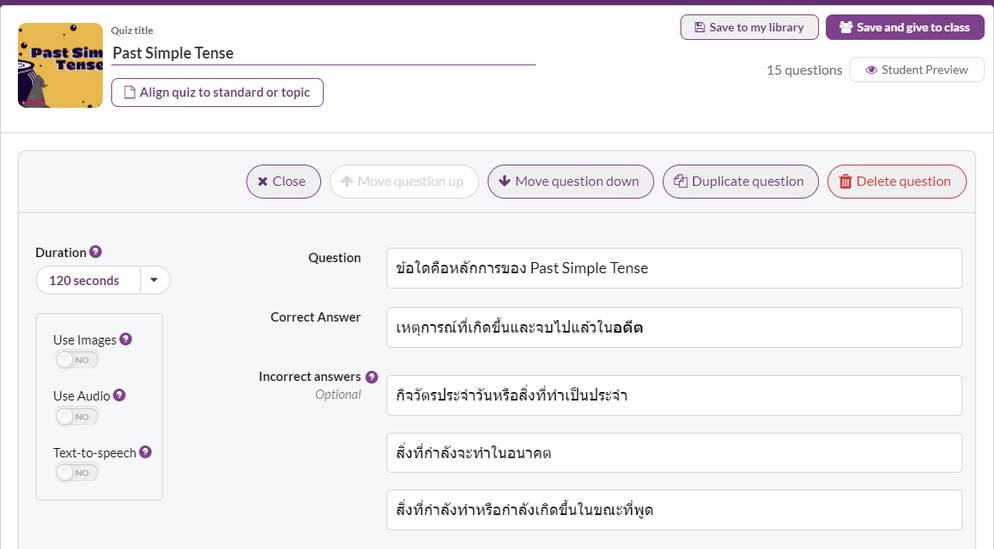Toggle Text-to-speech on
Screen dimensions: 994x549
pyautogui.click(x=77, y=472)
